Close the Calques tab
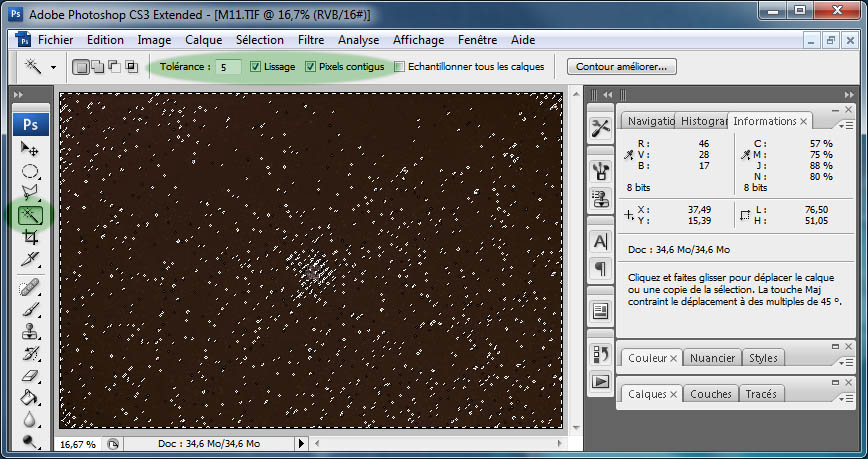 [673, 395]
